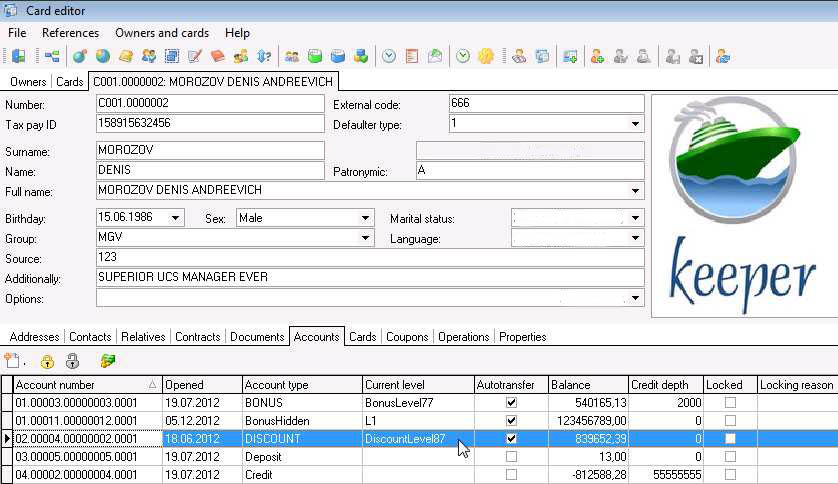Click the blue-green tree structure toolbar icon
The width and height of the screenshot is (838, 484).
click(52, 56)
